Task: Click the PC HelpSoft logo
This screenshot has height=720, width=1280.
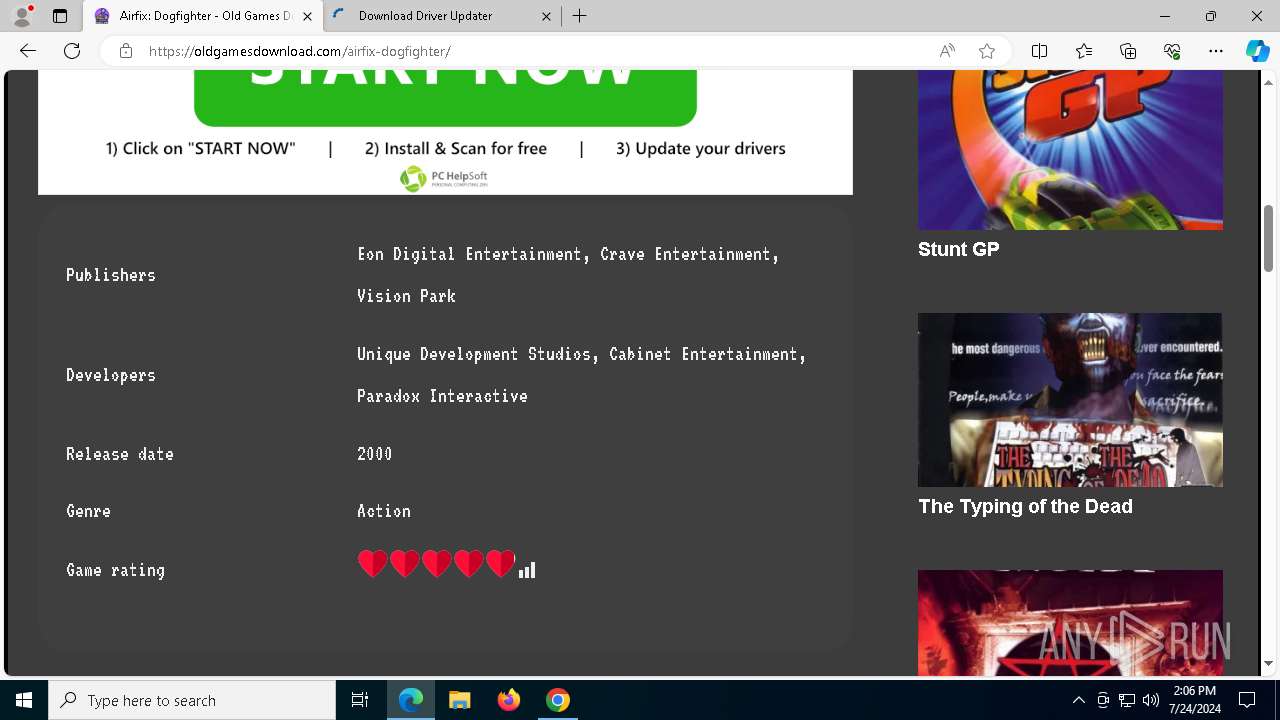Action: (x=444, y=179)
